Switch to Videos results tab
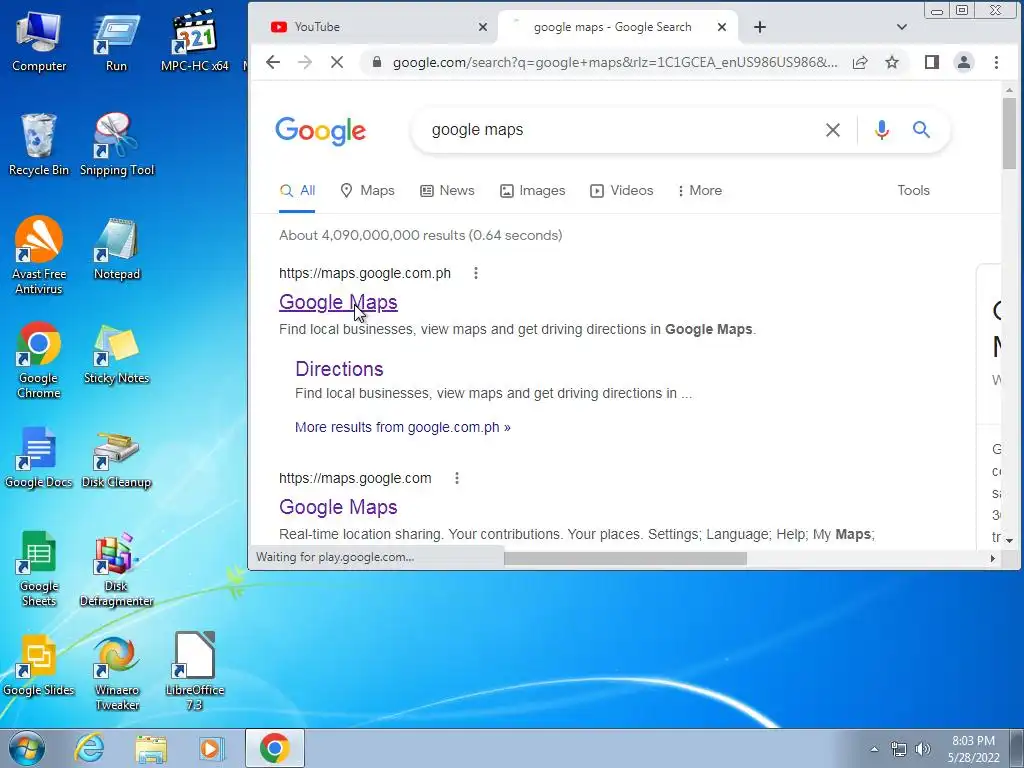1024x768 pixels. (621, 191)
